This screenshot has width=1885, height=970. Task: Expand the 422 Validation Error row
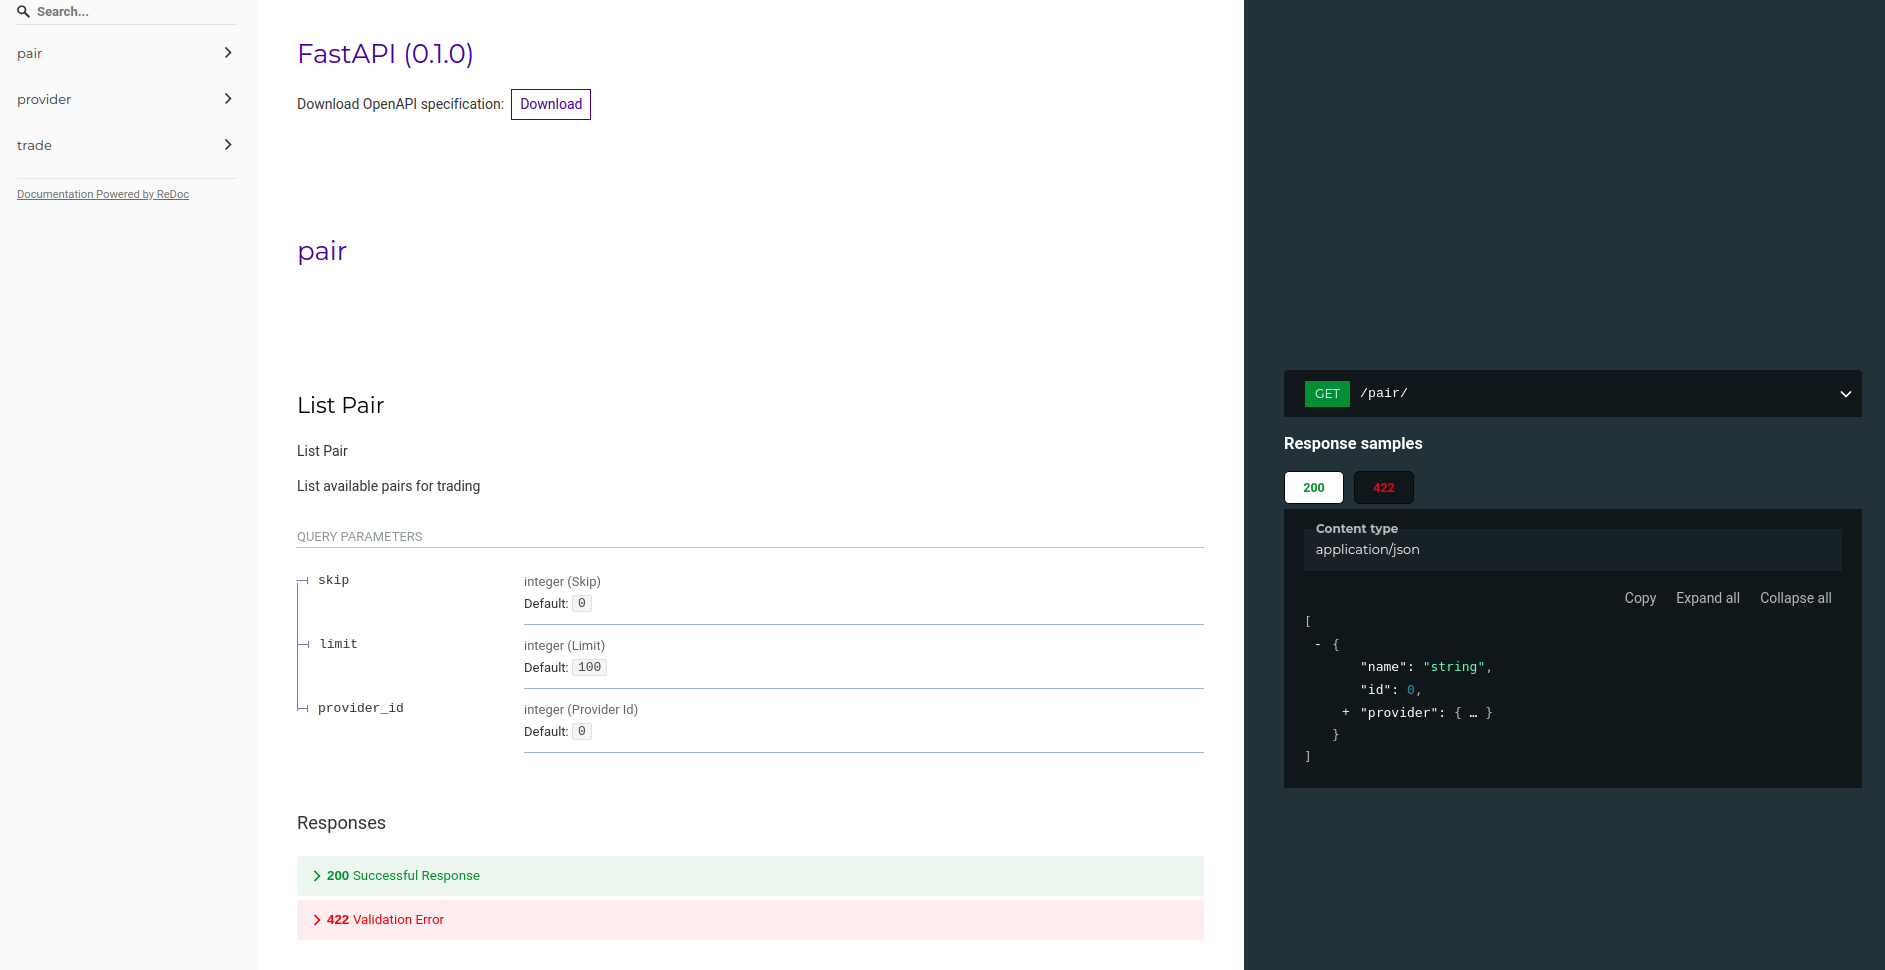pyautogui.click(x=750, y=920)
